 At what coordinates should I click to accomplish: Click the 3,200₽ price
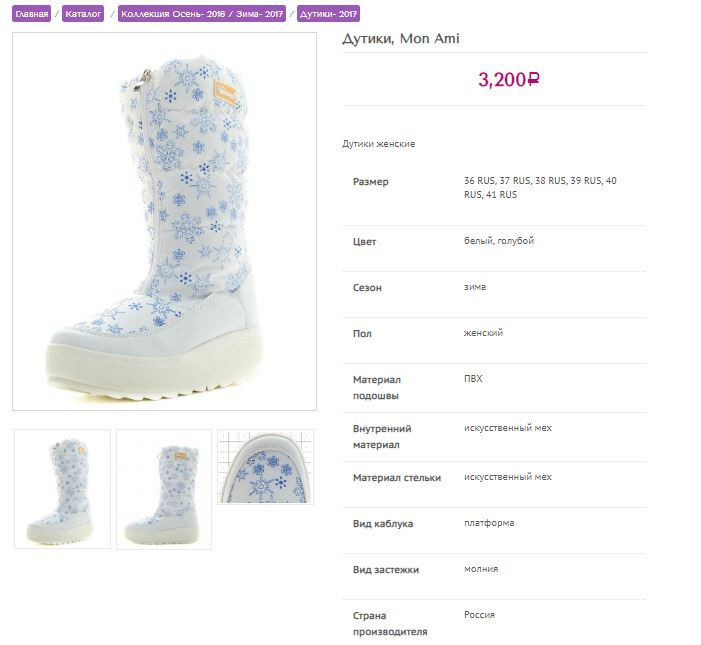click(x=509, y=80)
